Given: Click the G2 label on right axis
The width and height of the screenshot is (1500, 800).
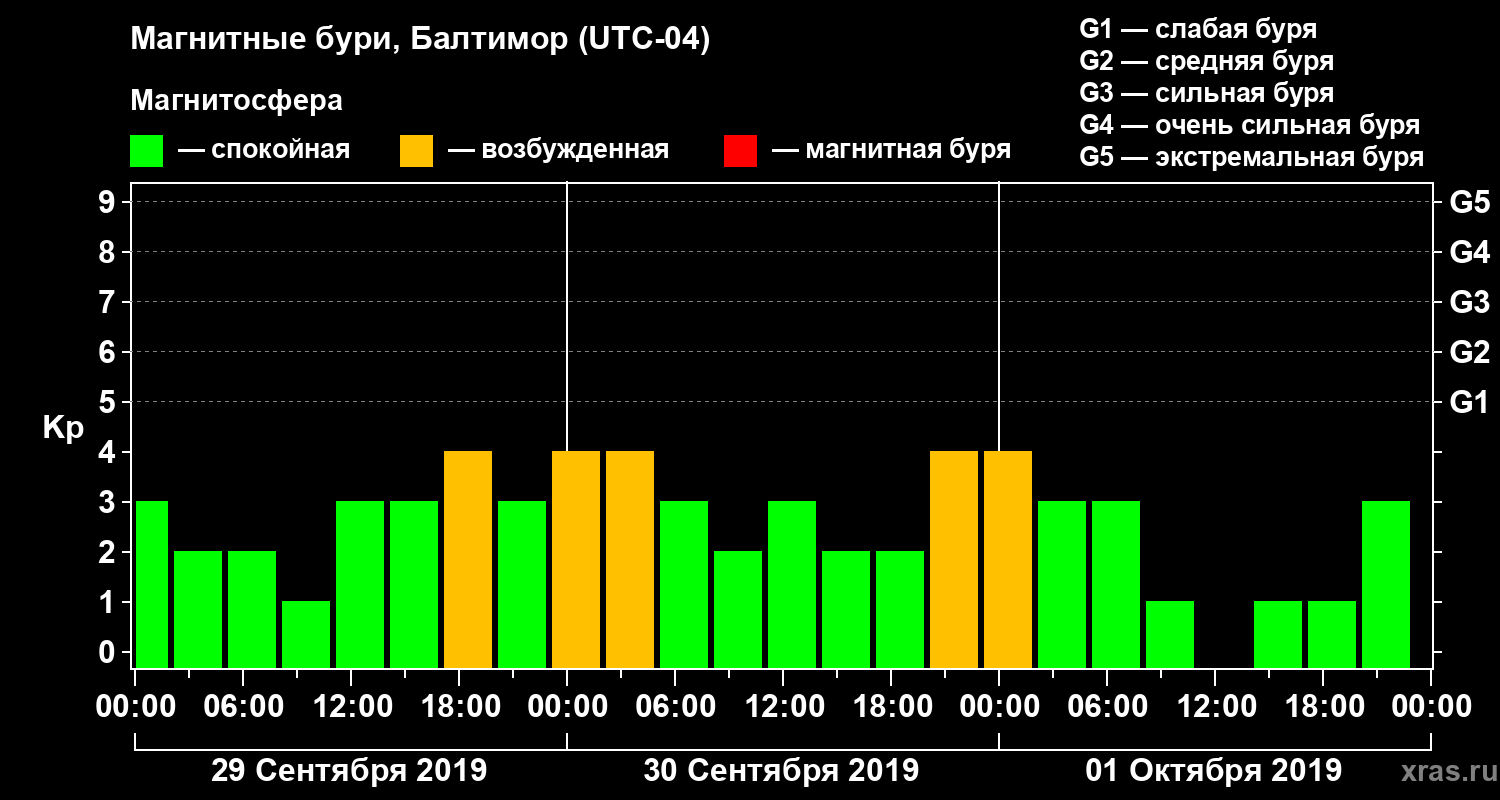Looking at the screenshot, I should 1469,352.
